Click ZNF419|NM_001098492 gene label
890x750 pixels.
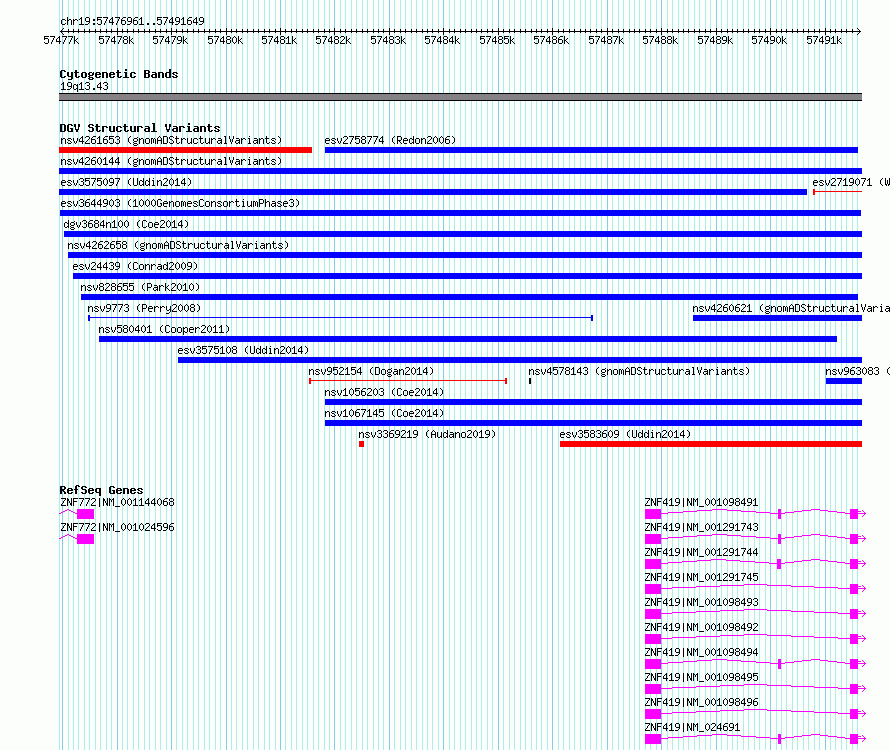point(702,627)
